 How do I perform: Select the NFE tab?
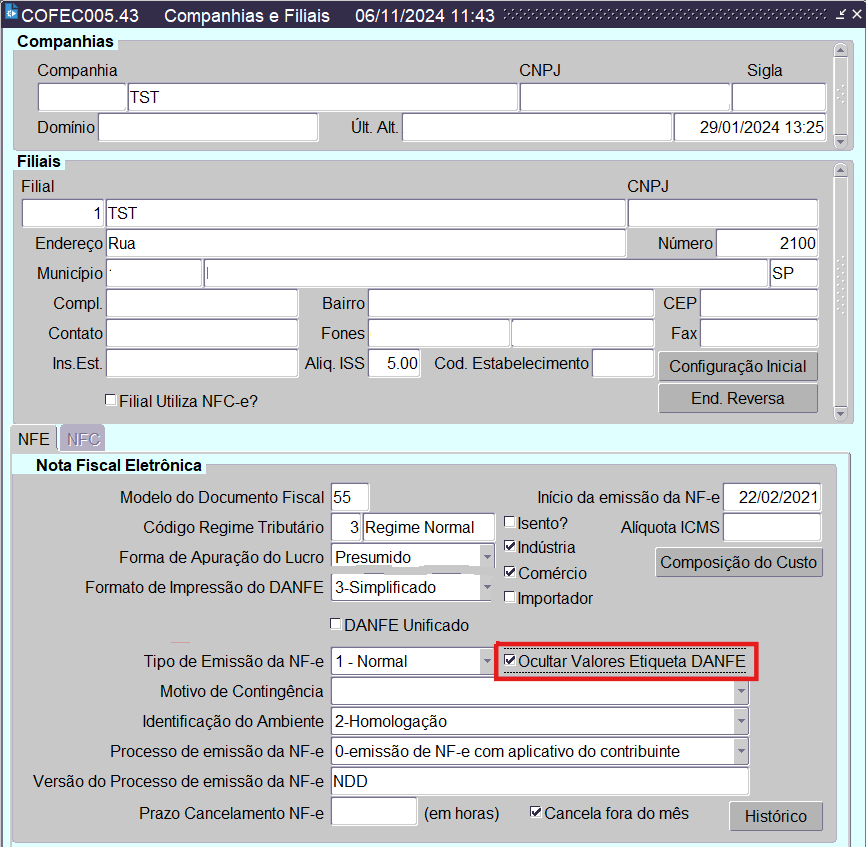(x=34, y=439)
